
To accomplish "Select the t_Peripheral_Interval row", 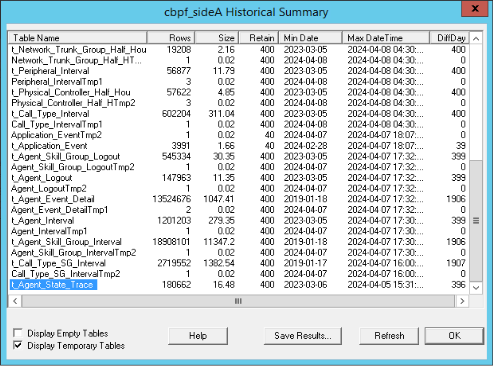I will coord(239,71).
